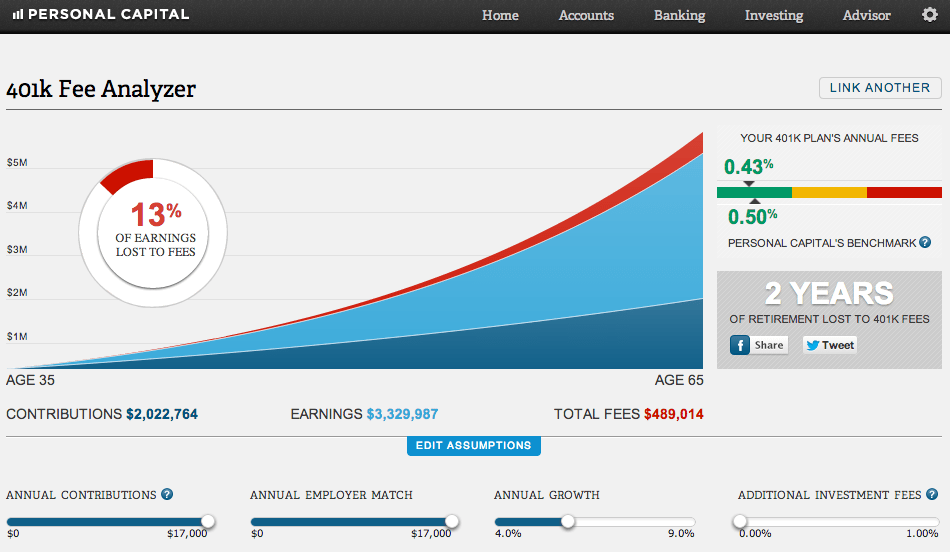The height and width of the screenshot is (552, 950).
Task: Open the Home menu
Action: 500,15
